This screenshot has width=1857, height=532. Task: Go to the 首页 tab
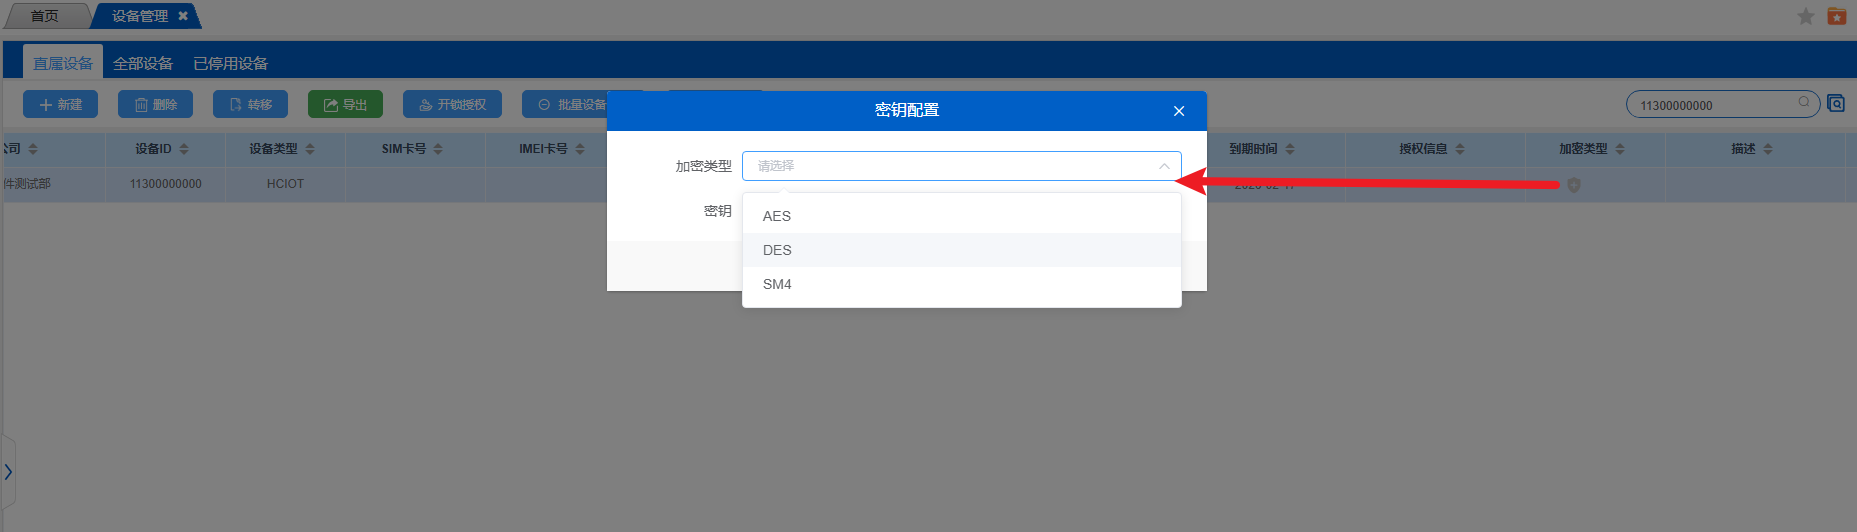point(44,16)
